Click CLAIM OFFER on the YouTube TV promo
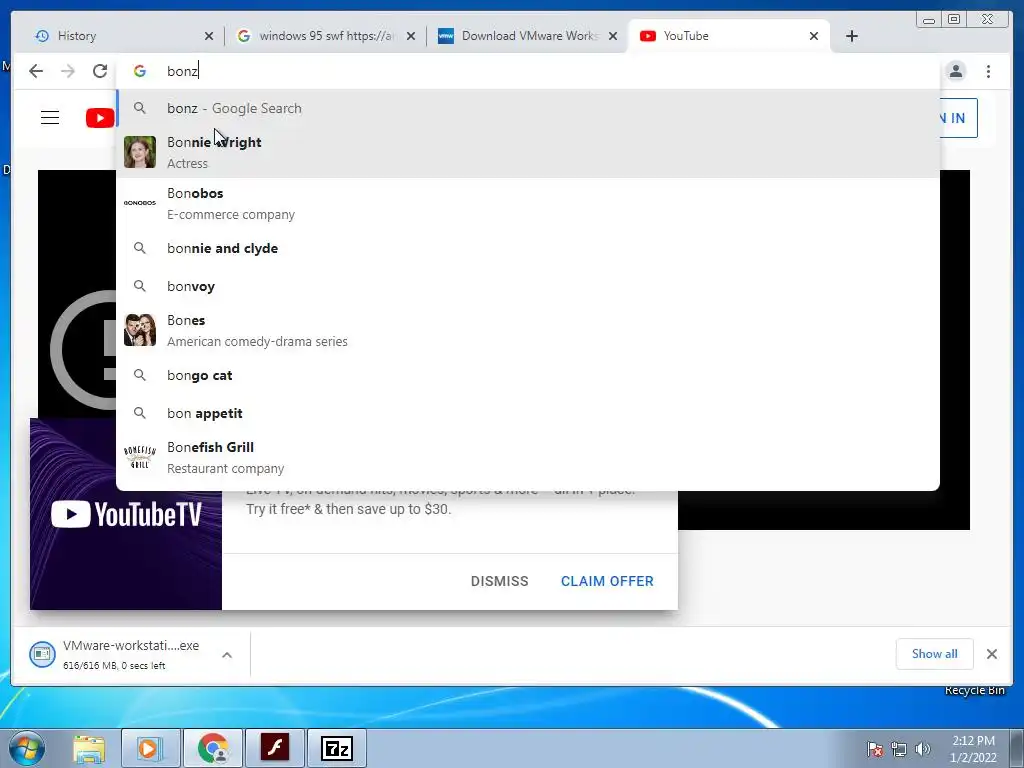This screenshot has width=1024, height=768. 607,581
